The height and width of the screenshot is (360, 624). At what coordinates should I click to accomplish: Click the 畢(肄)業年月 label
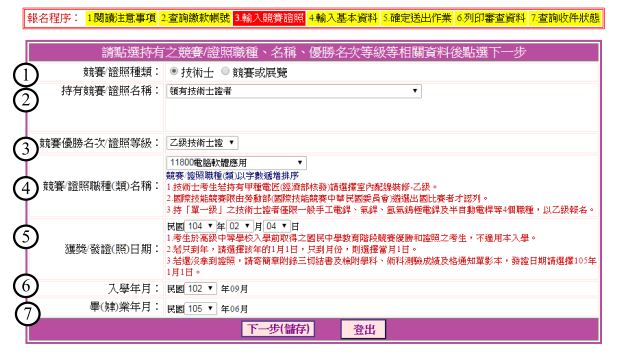point(125,307)
